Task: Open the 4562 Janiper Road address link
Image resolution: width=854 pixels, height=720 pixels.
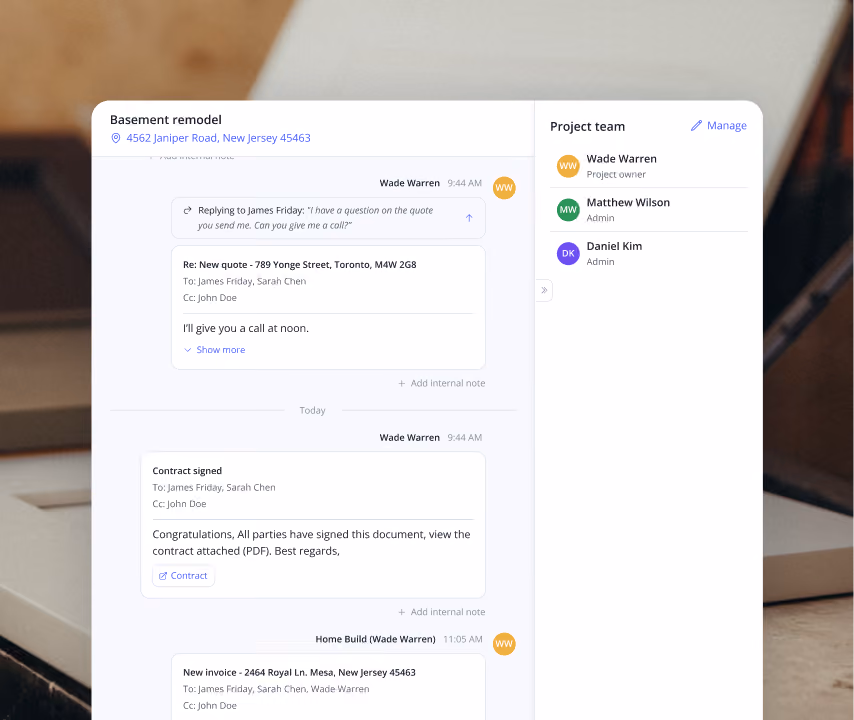Action: (x=218, y=138)
